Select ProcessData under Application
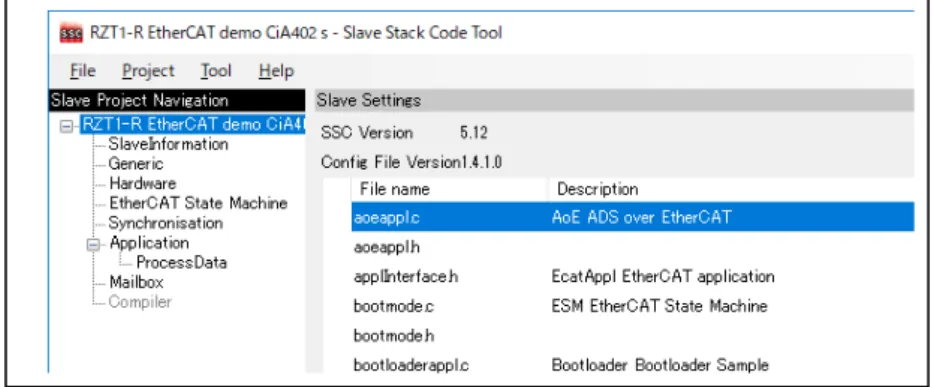Viewport: 934px width, 387px height. coord(182,263)
